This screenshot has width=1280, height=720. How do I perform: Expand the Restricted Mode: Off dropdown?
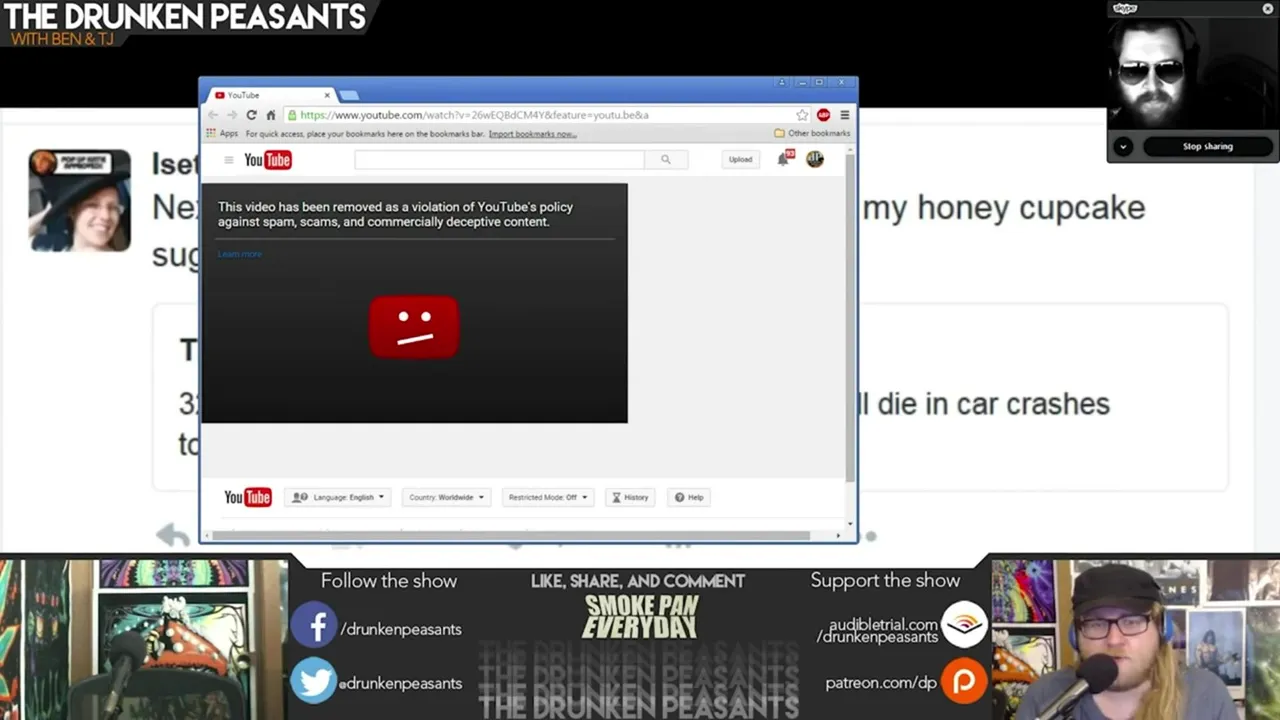click(548, 497)
